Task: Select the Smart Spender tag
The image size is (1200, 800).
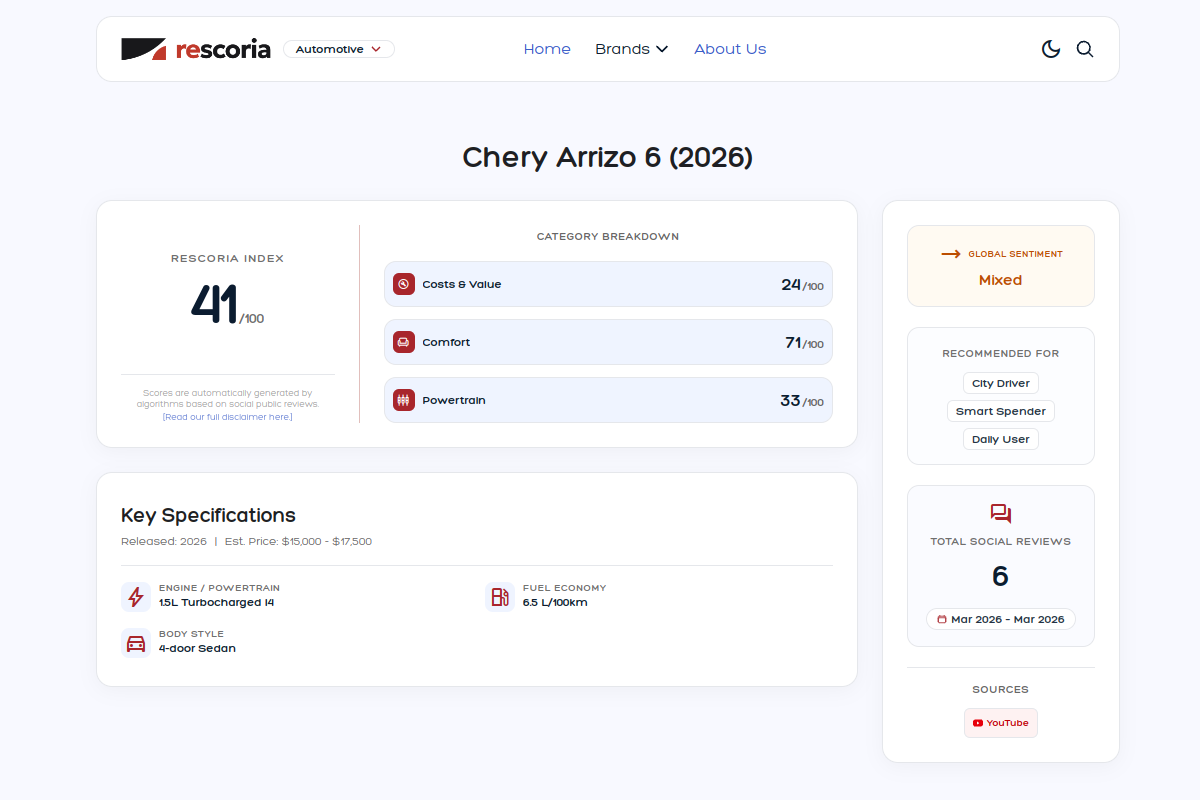Action: (x=1001, y=411)
